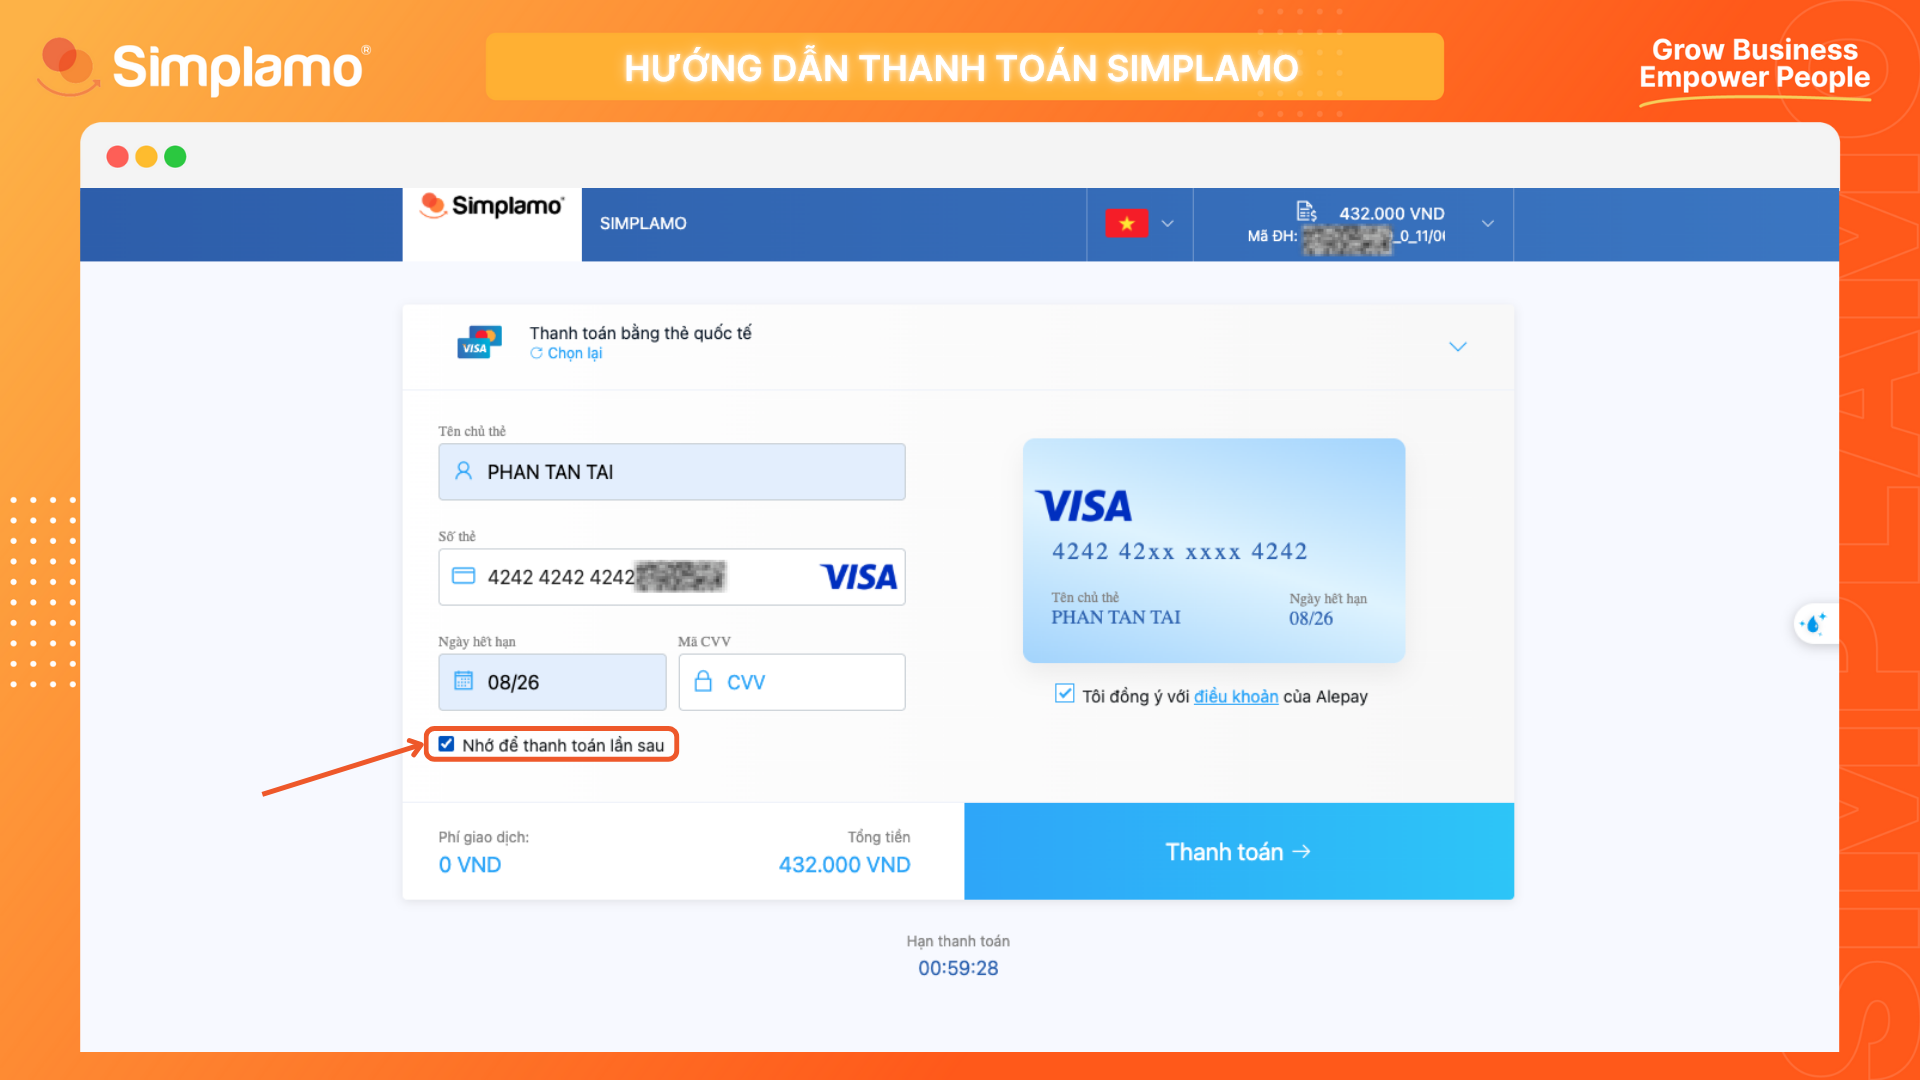The height and width of the screenshot is (1080, 1920).
Task: Click the lock icon in CVV field
Action: (703, 681)
